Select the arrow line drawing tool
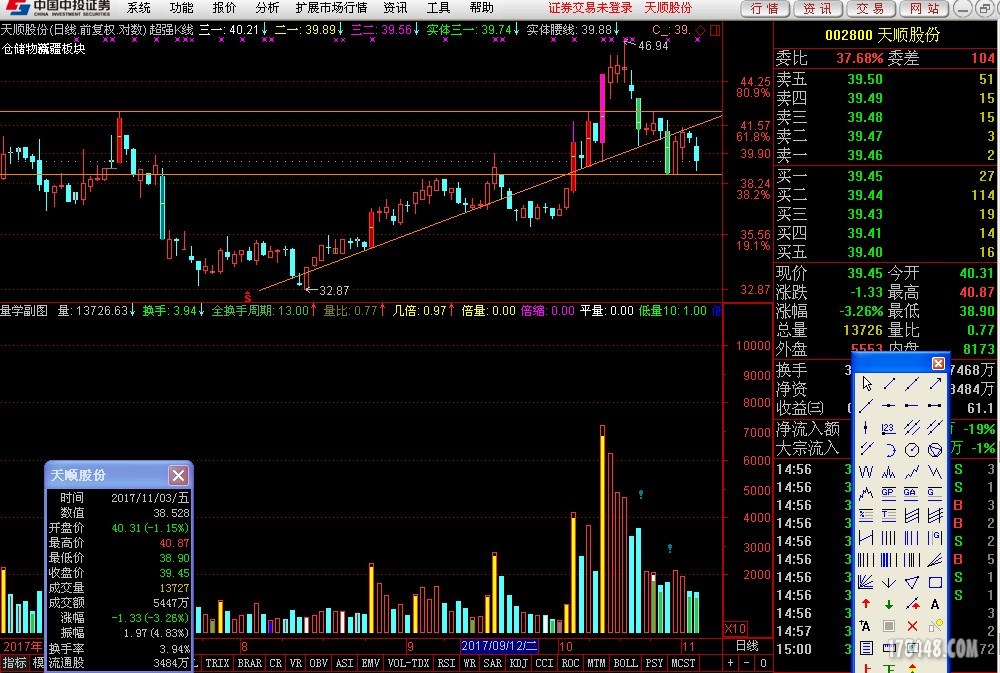 coord(935,383)
